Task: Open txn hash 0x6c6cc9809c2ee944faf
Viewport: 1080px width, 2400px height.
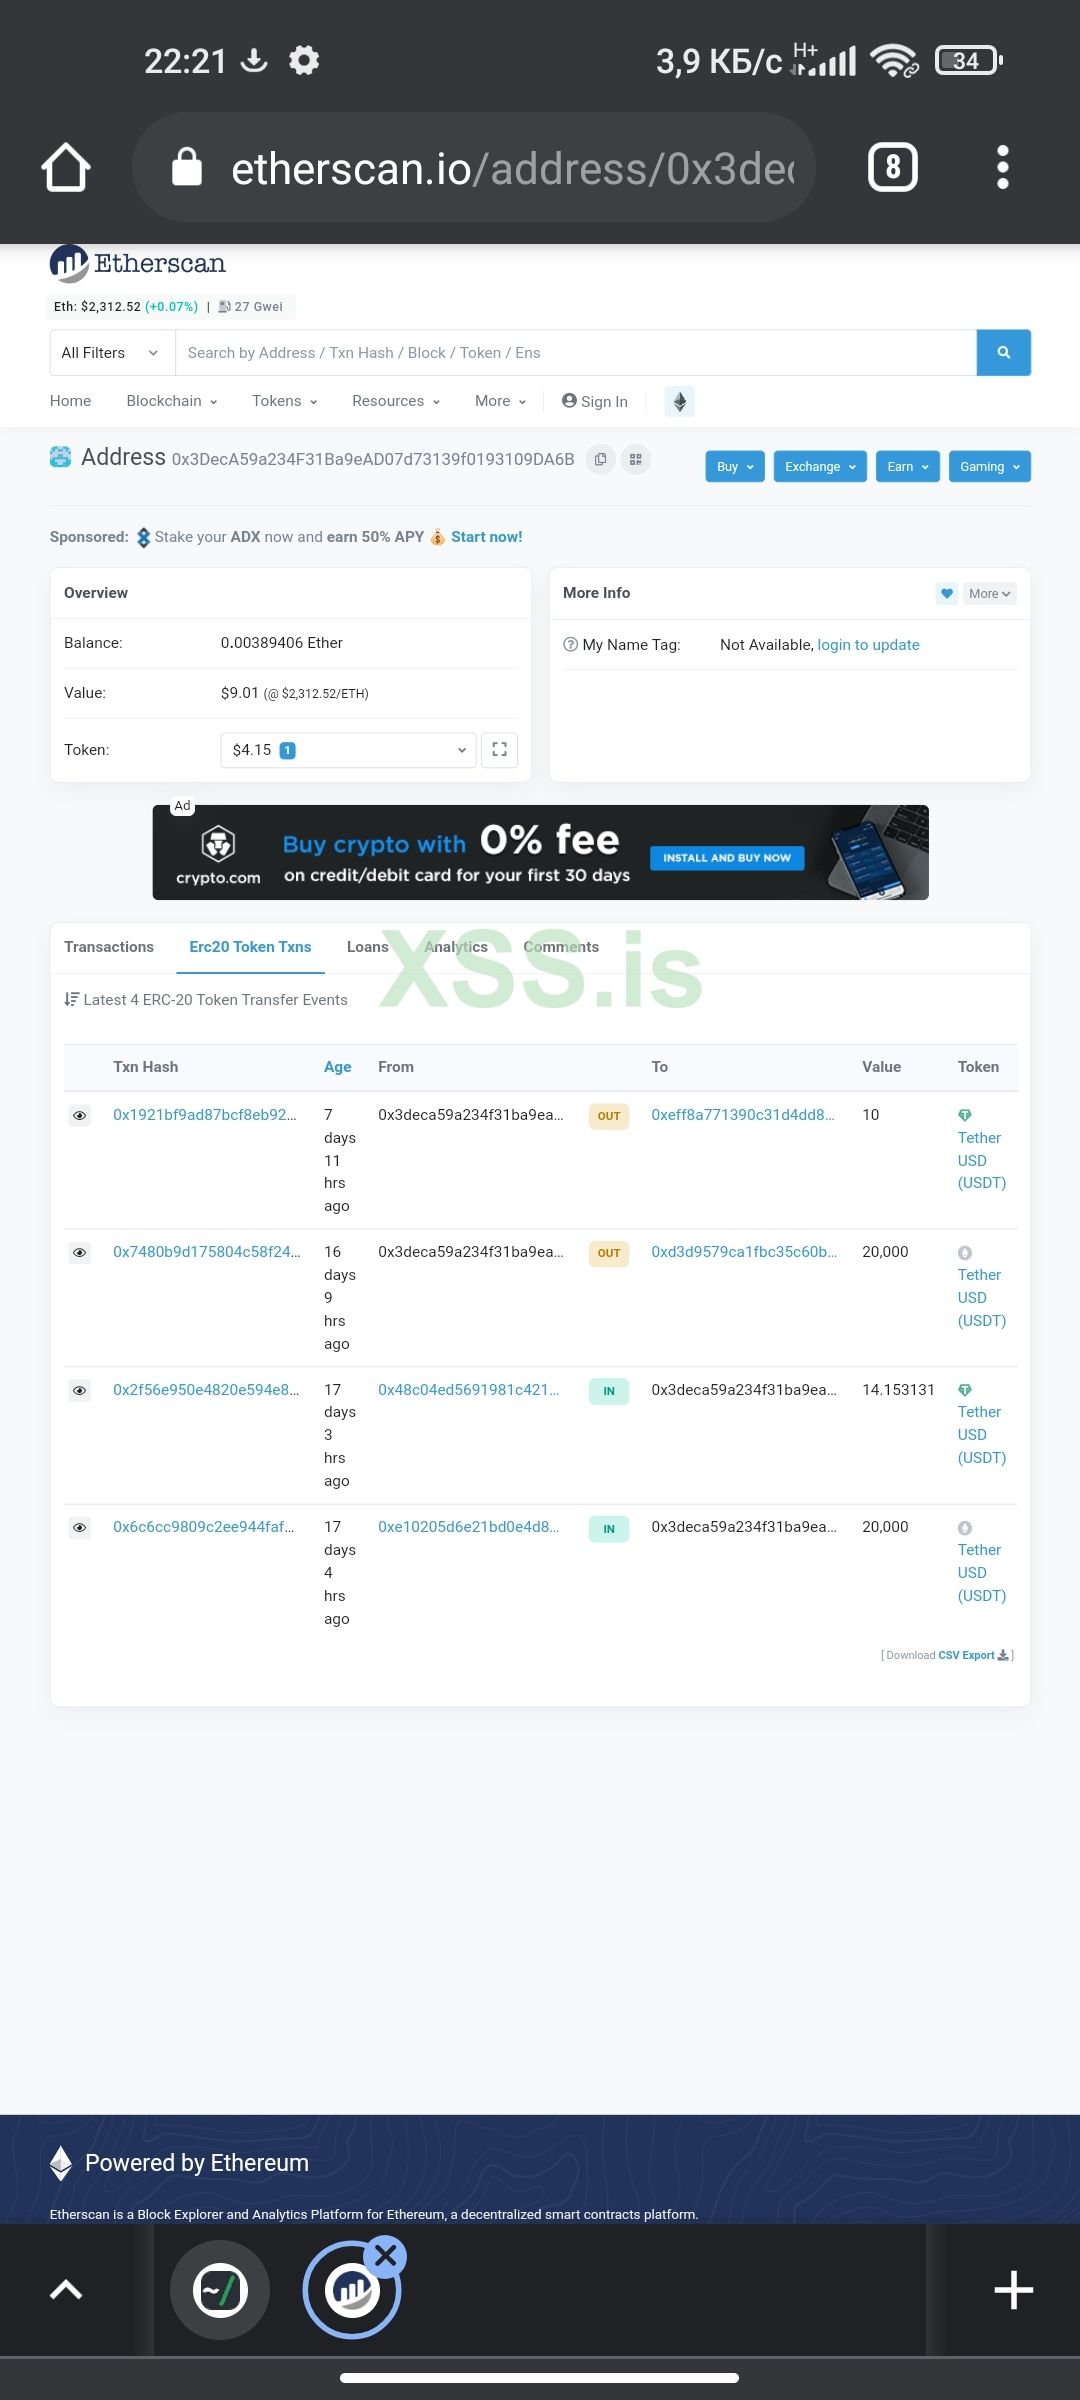Action: 204,1527
